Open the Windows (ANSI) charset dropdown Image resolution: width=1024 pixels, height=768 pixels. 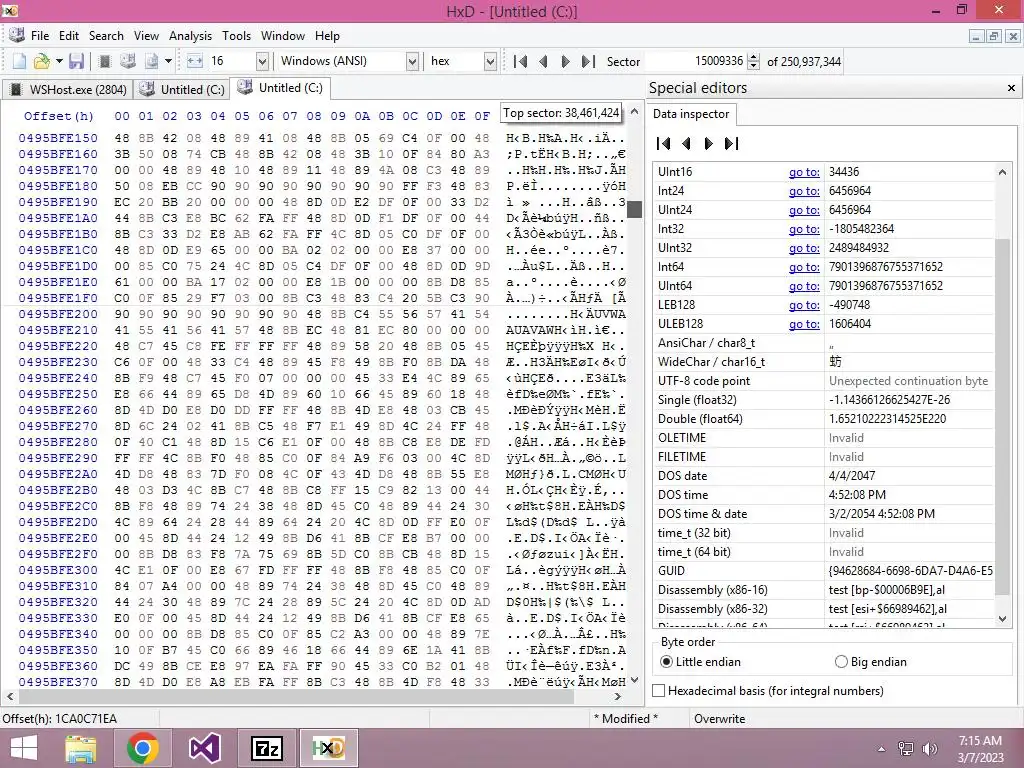click(412, 61)
